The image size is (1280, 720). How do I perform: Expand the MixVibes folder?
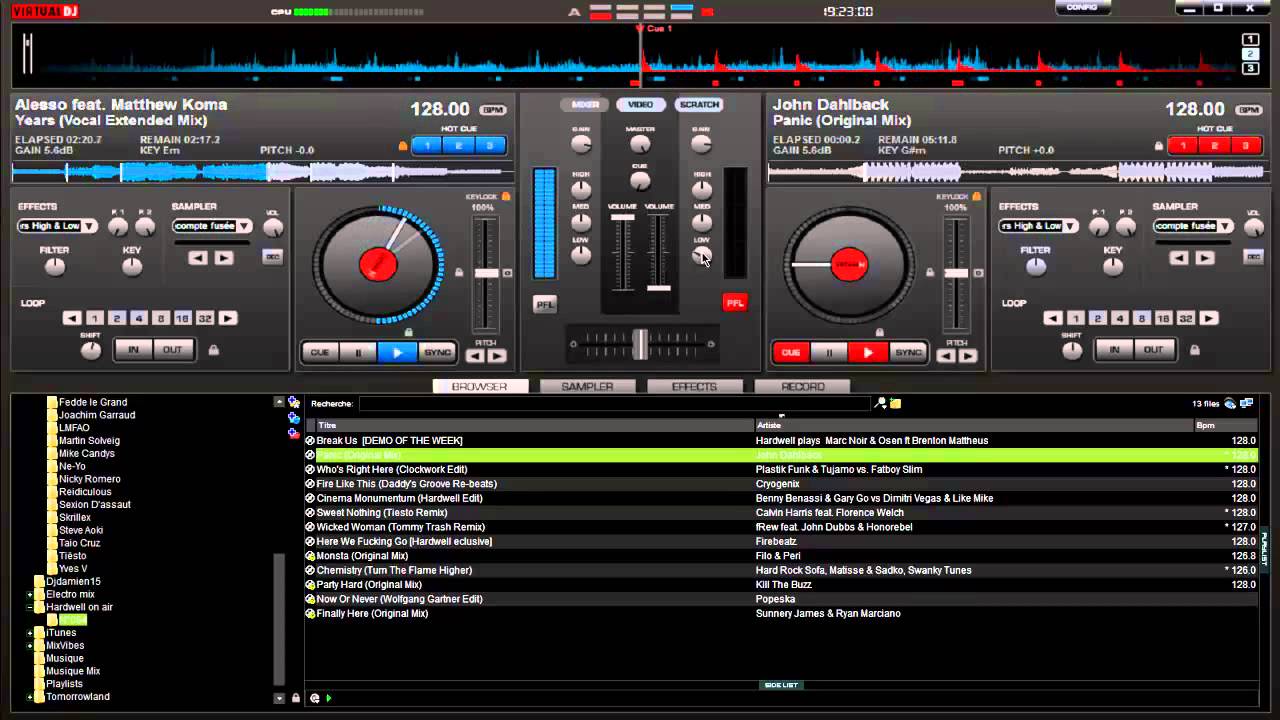(x=30, y=646)
